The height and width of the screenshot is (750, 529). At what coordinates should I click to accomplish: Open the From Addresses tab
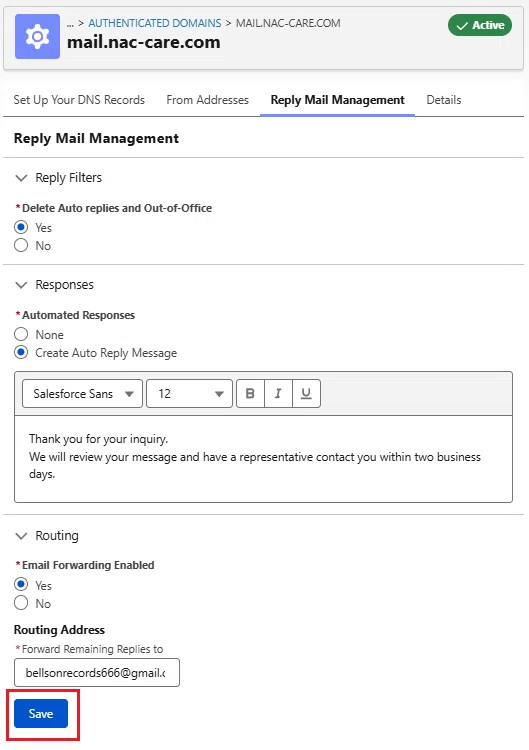208,99
